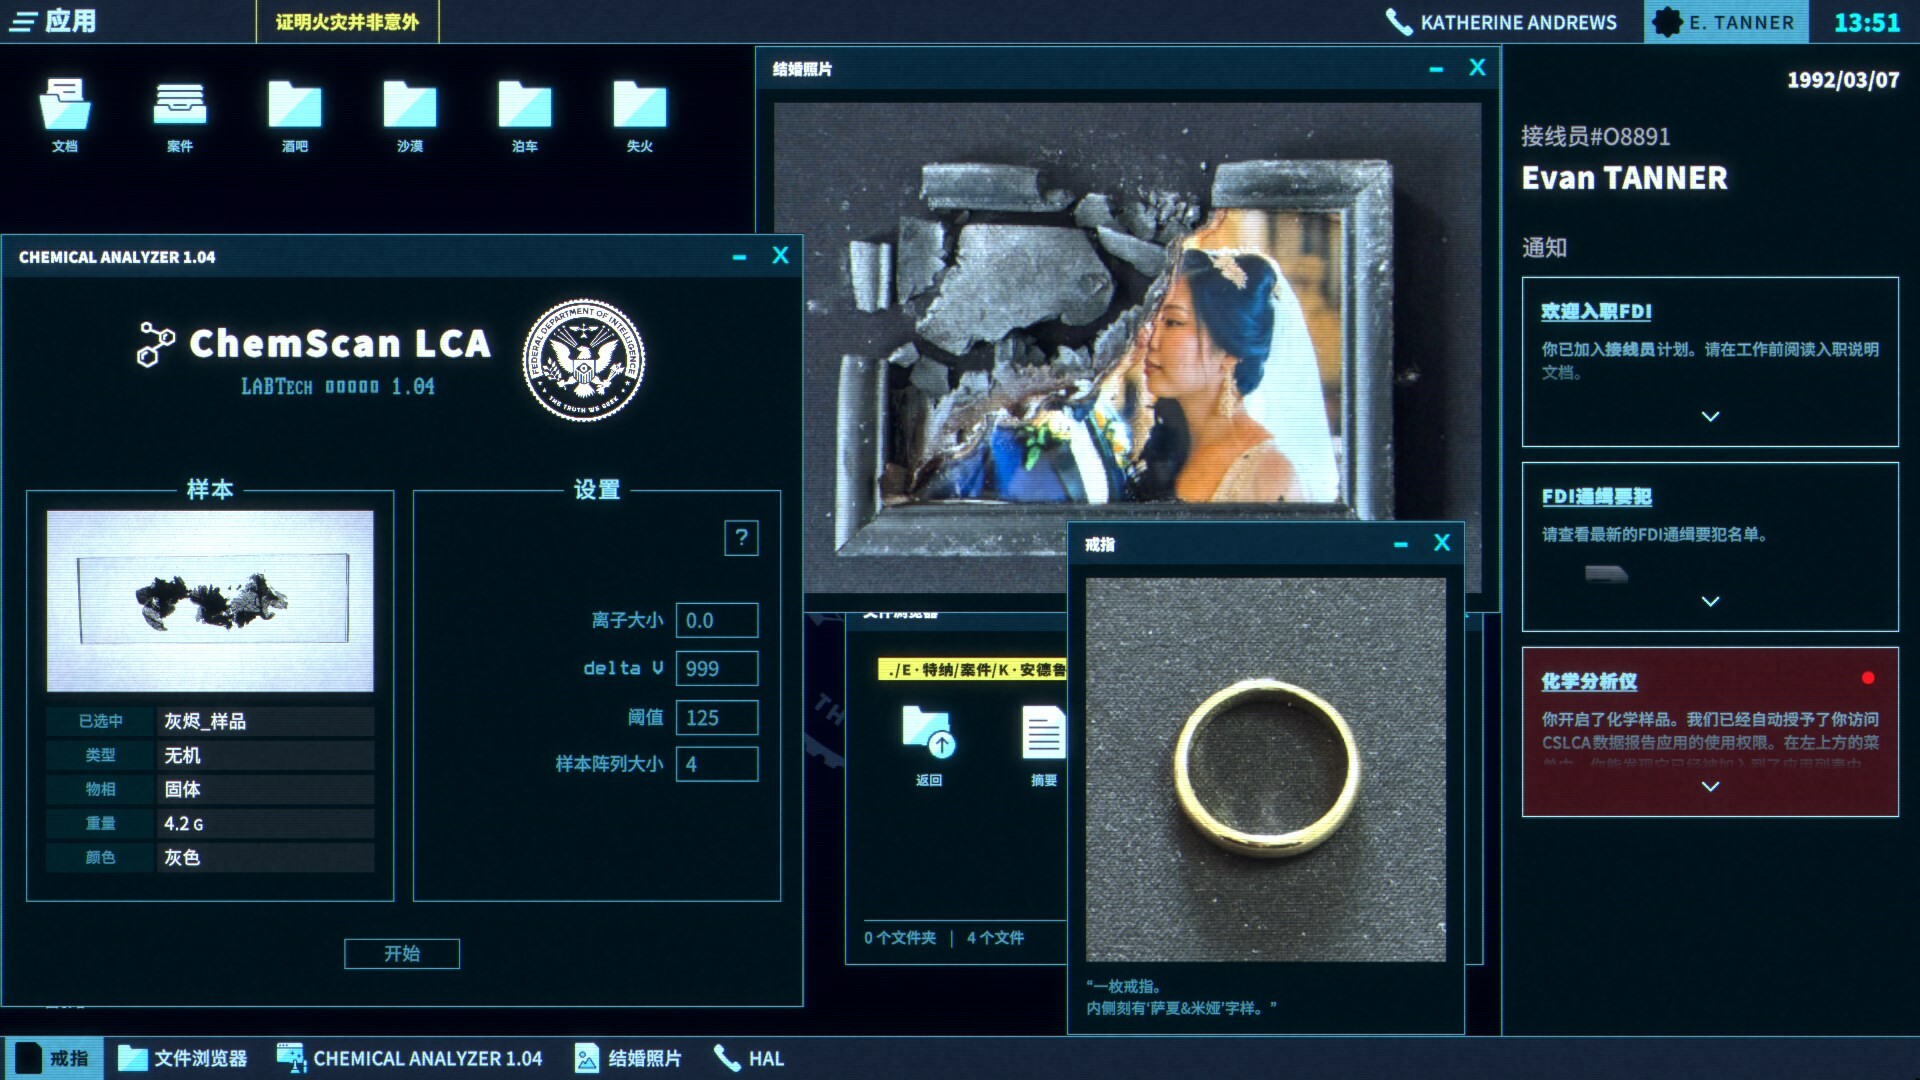Screen dimensions: 1920x1080
Task: Click the help question mark button
Action: pyautogui.click(x=741, y=538)
